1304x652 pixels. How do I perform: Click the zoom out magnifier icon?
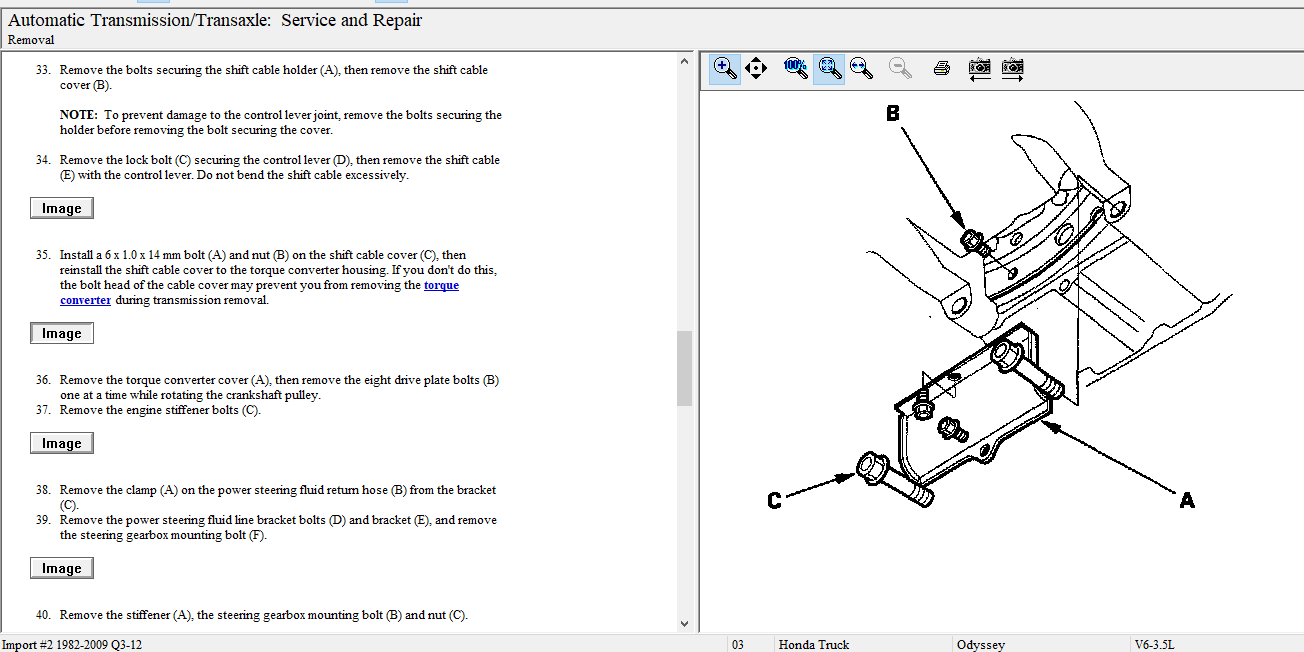tap(901, 69)
